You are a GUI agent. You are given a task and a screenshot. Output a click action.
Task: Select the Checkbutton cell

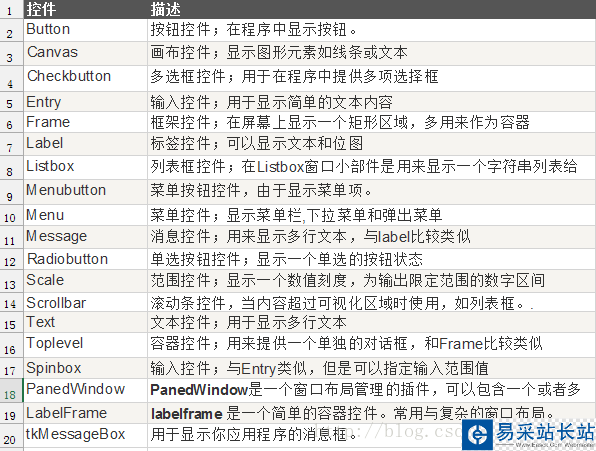[86, 78]
